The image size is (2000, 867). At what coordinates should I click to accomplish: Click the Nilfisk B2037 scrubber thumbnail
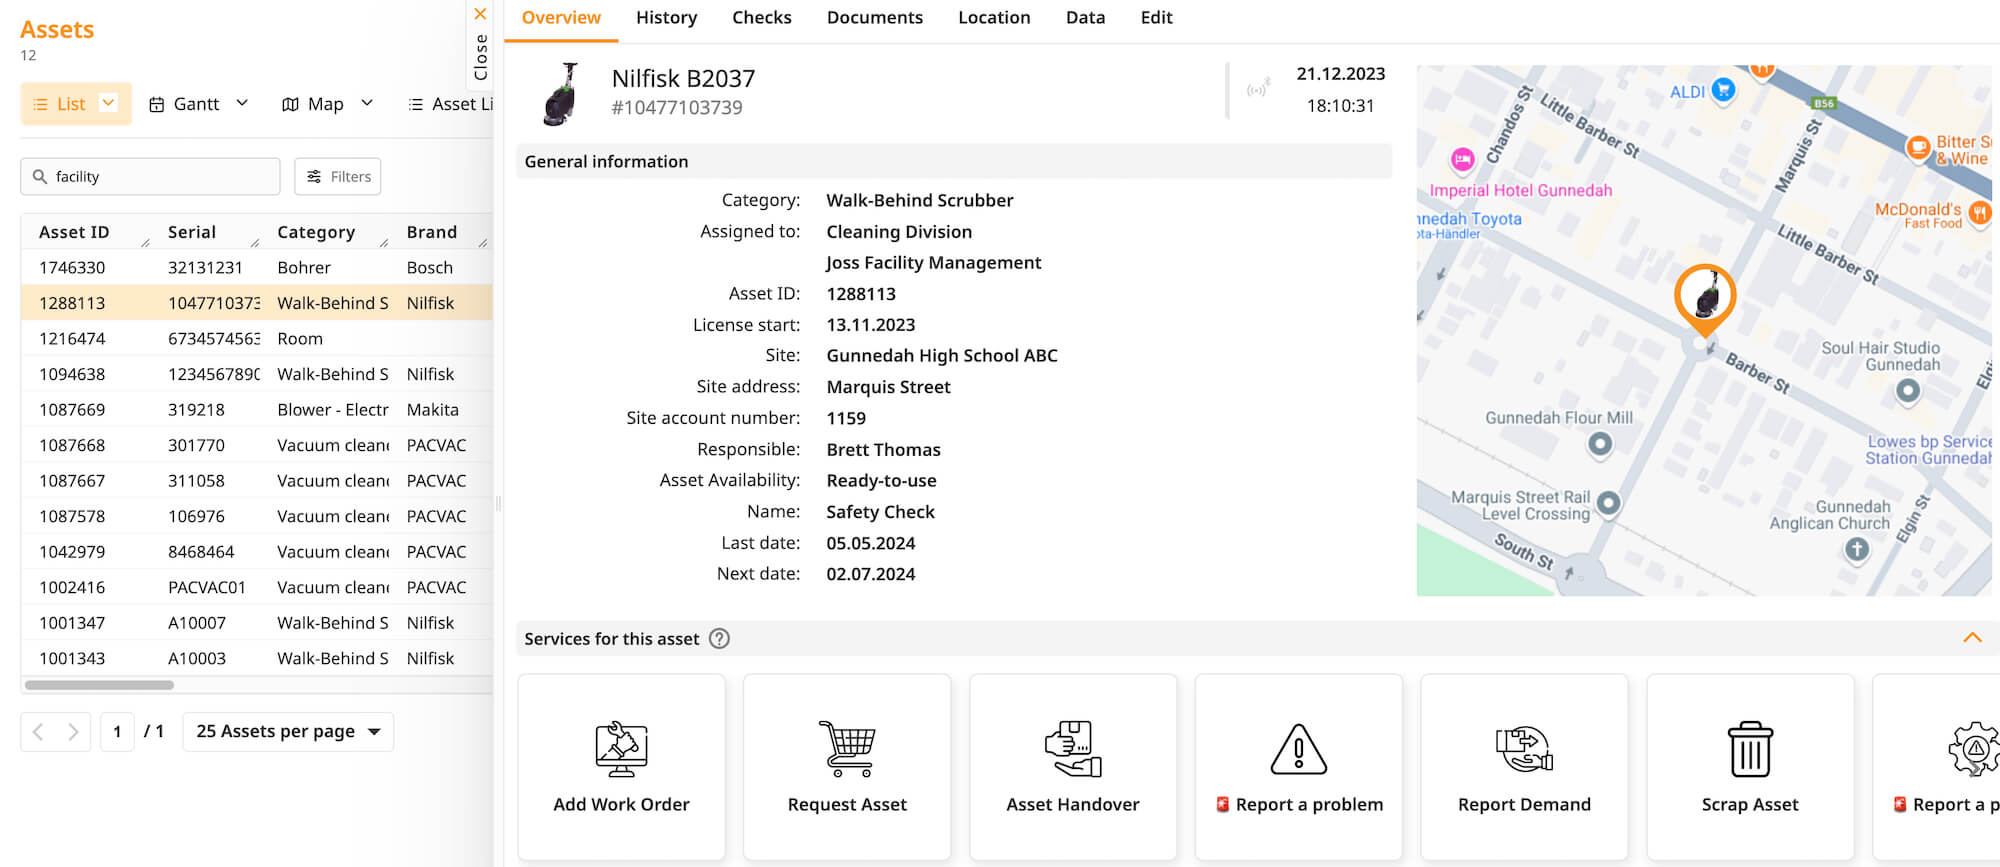coord(562,94)
